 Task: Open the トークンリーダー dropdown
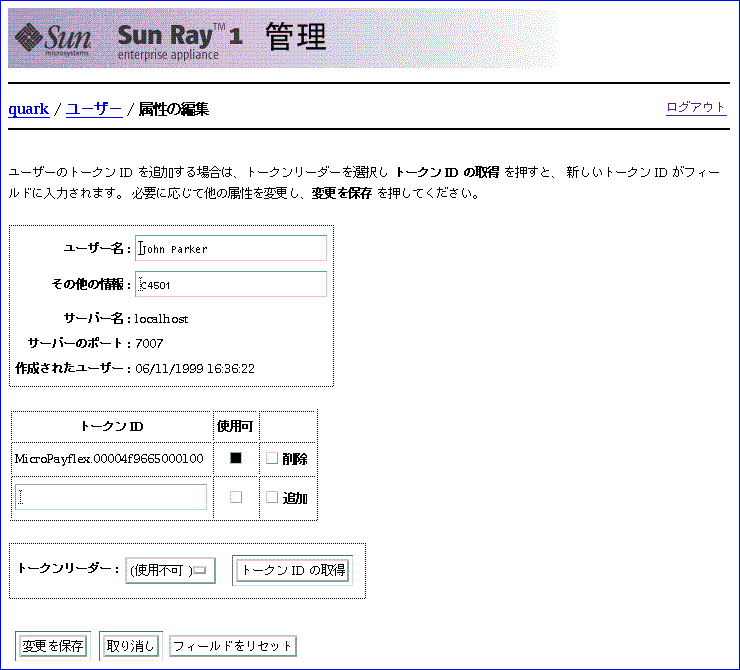pyautogui.click(x=170, y=570)
